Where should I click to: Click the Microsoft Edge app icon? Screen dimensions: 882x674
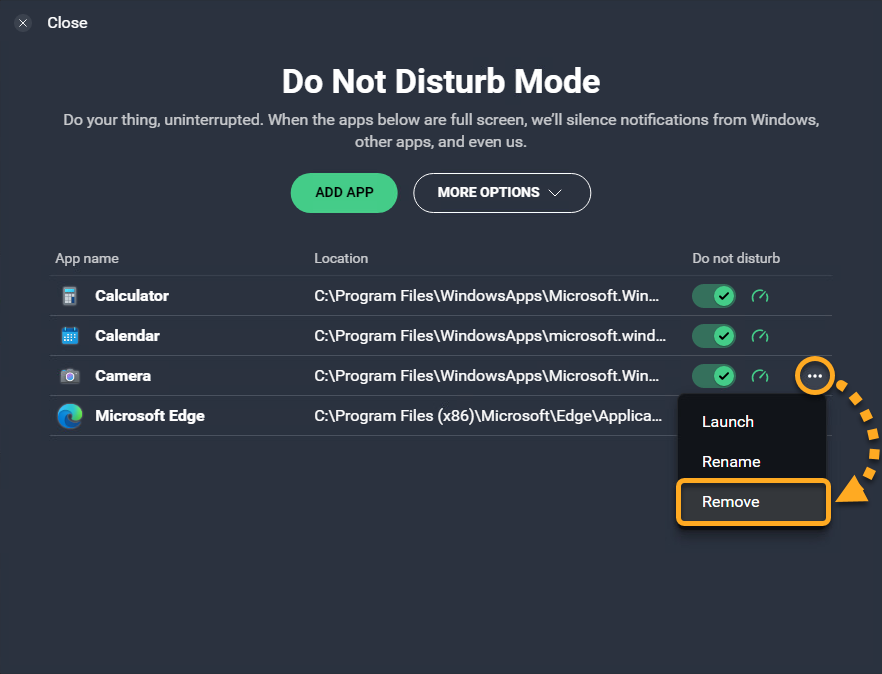click(69, 416)
